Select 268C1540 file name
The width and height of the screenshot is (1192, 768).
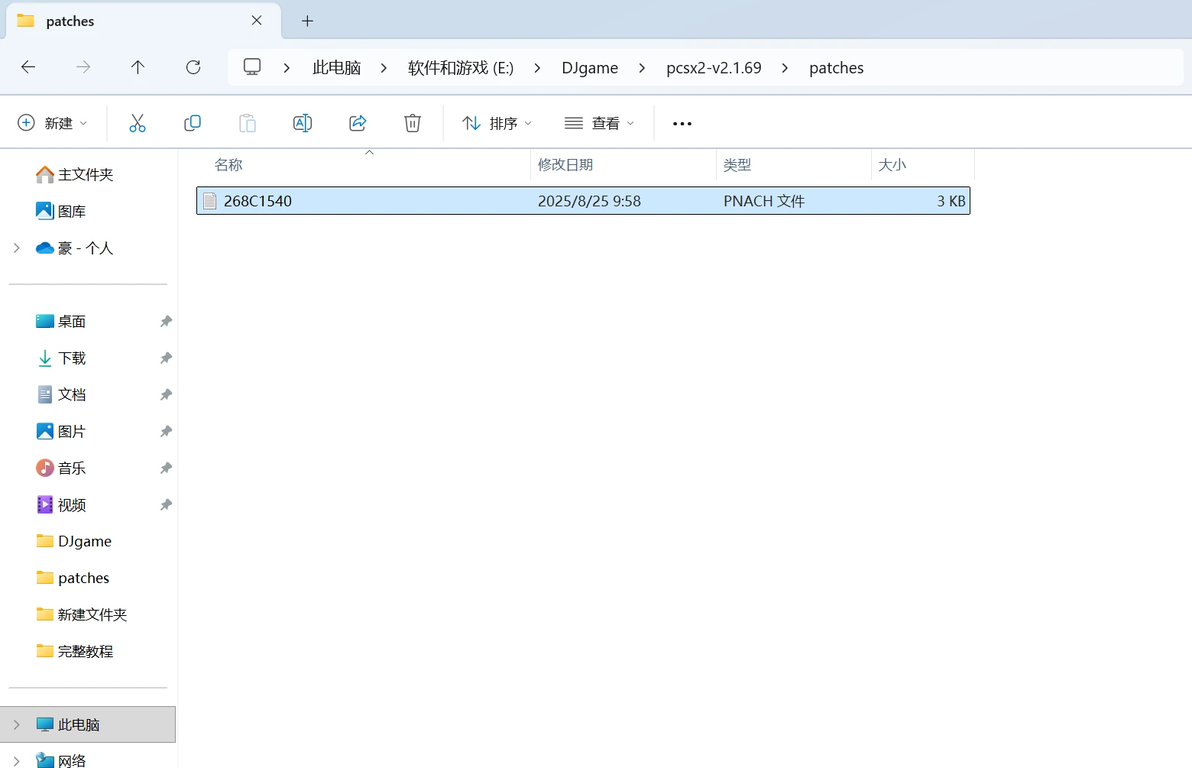[258, 201]
